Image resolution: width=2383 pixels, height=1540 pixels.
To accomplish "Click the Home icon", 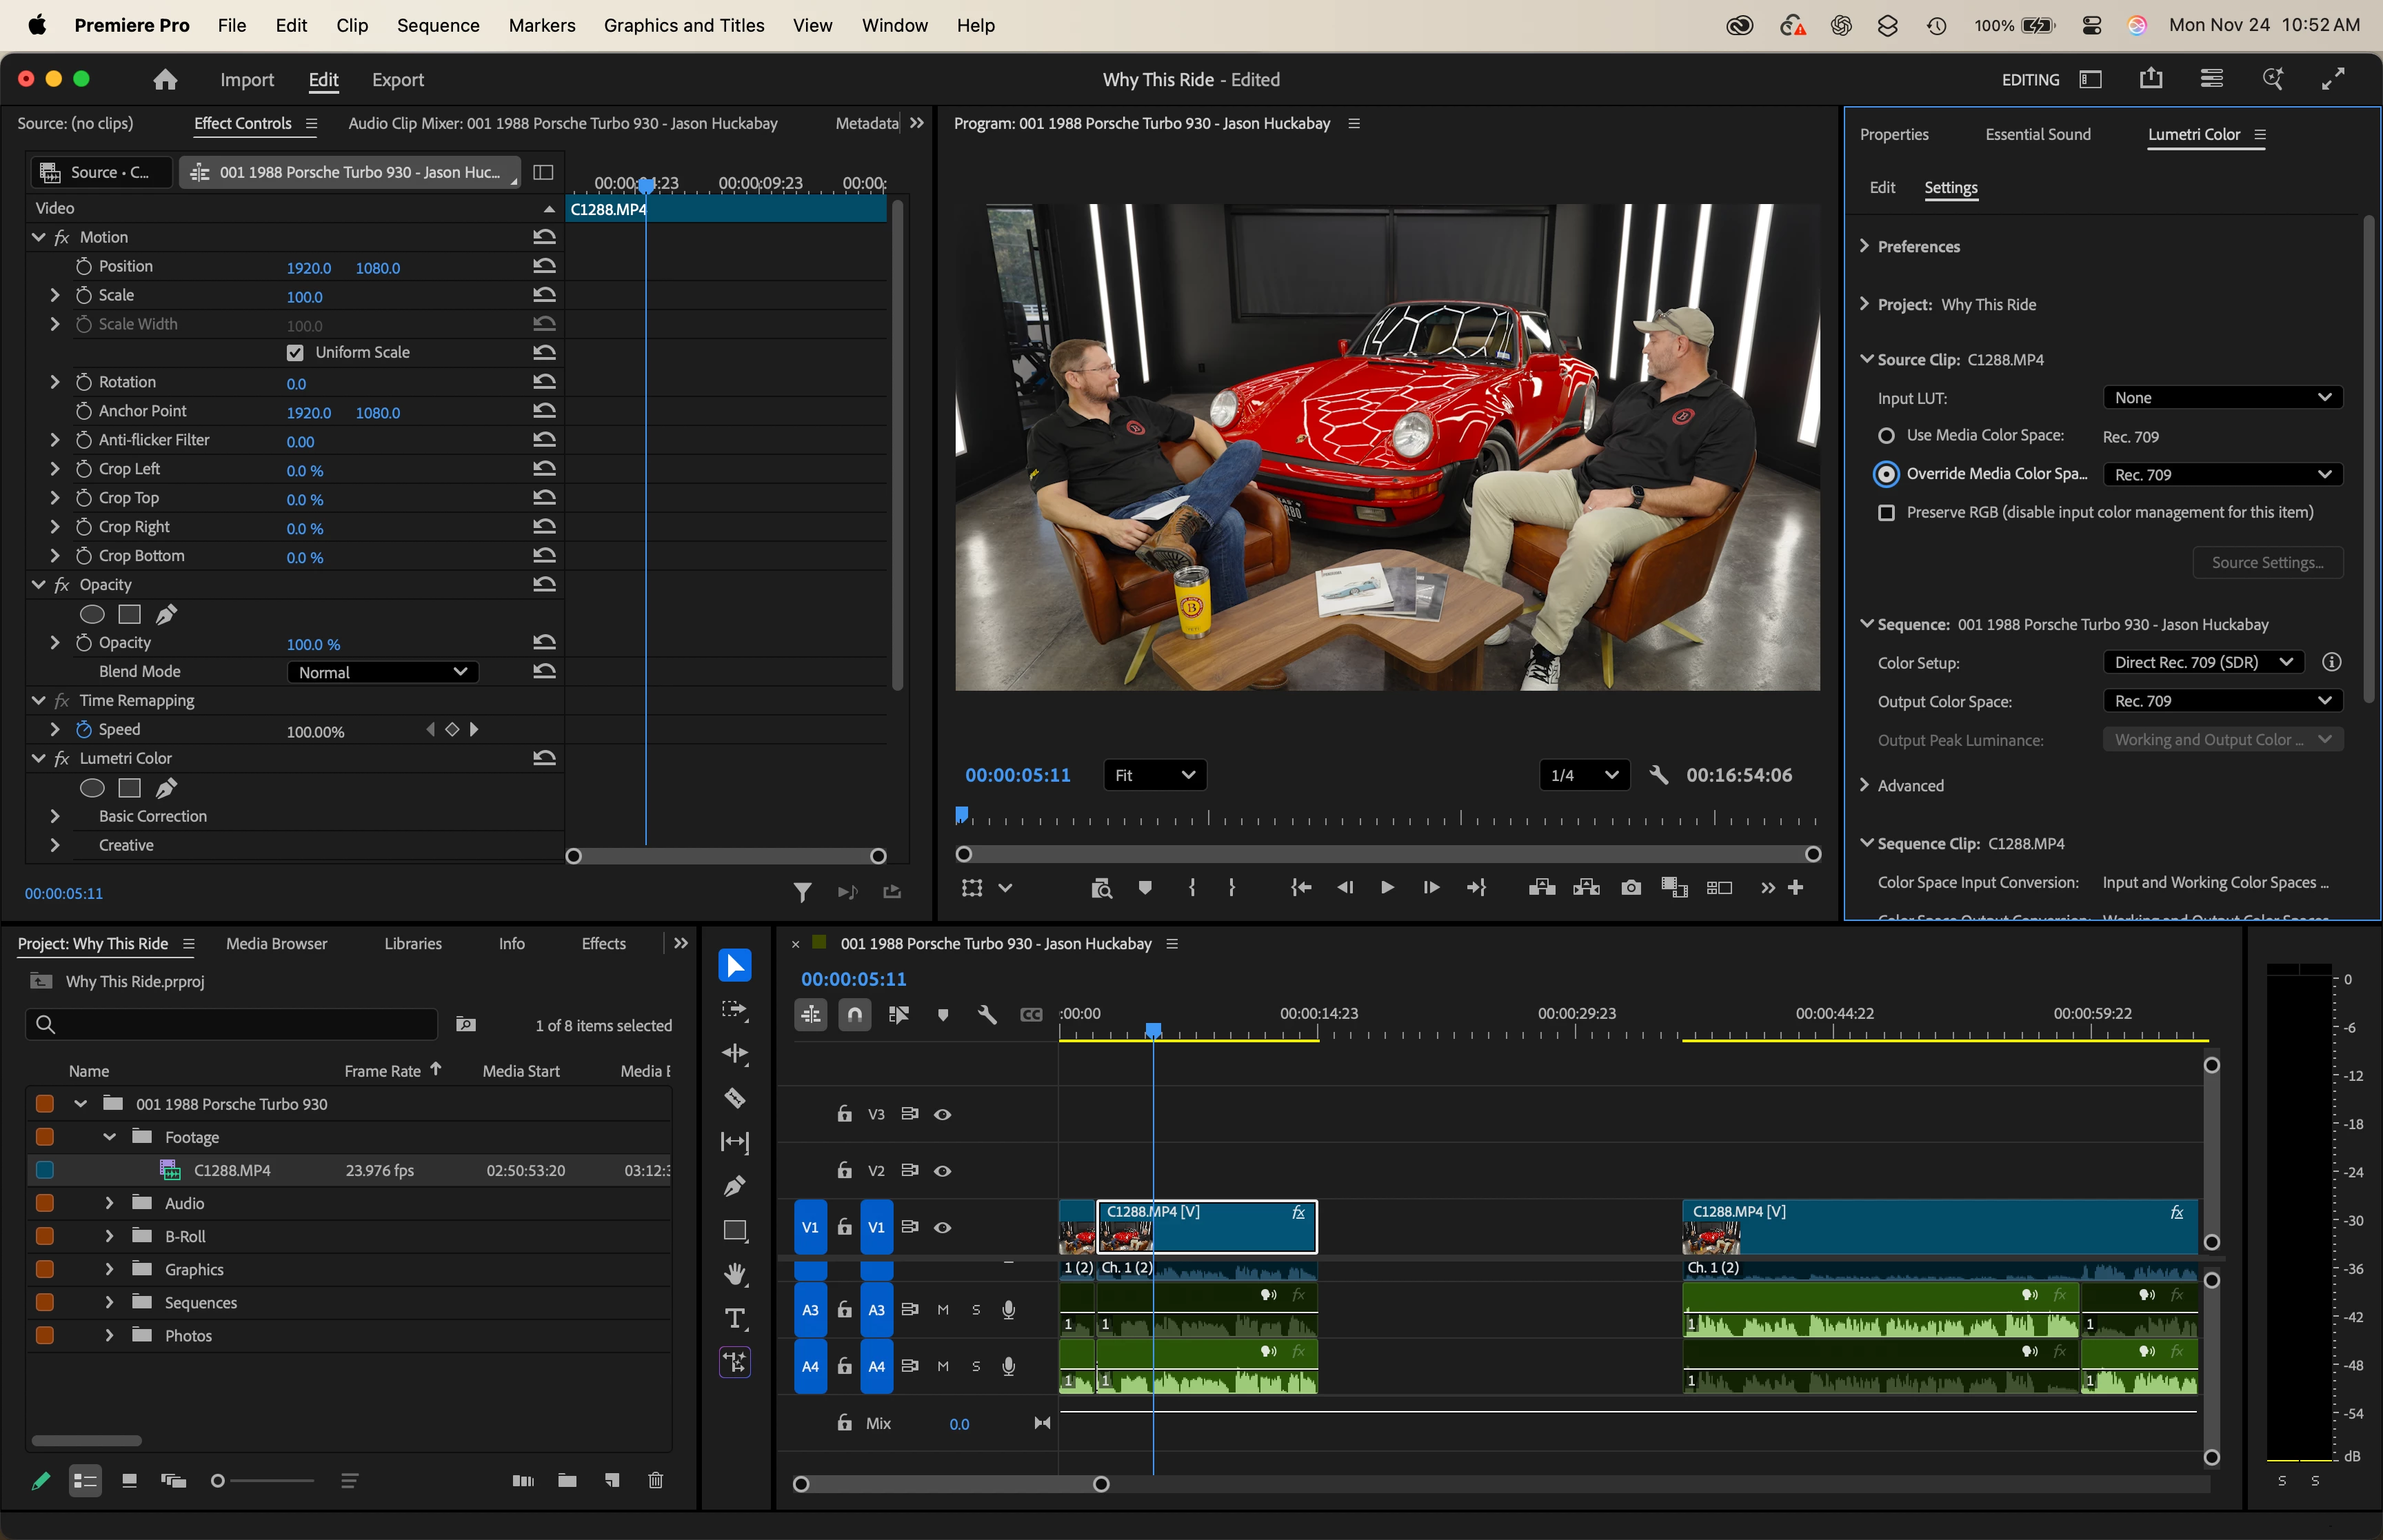I will (165, 80).
